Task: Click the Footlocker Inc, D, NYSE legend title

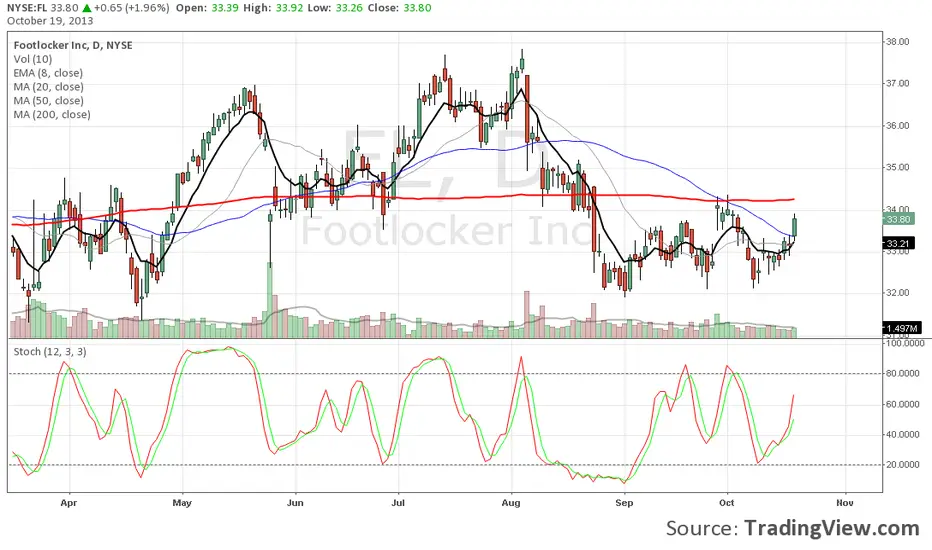Action: (73, 45)
